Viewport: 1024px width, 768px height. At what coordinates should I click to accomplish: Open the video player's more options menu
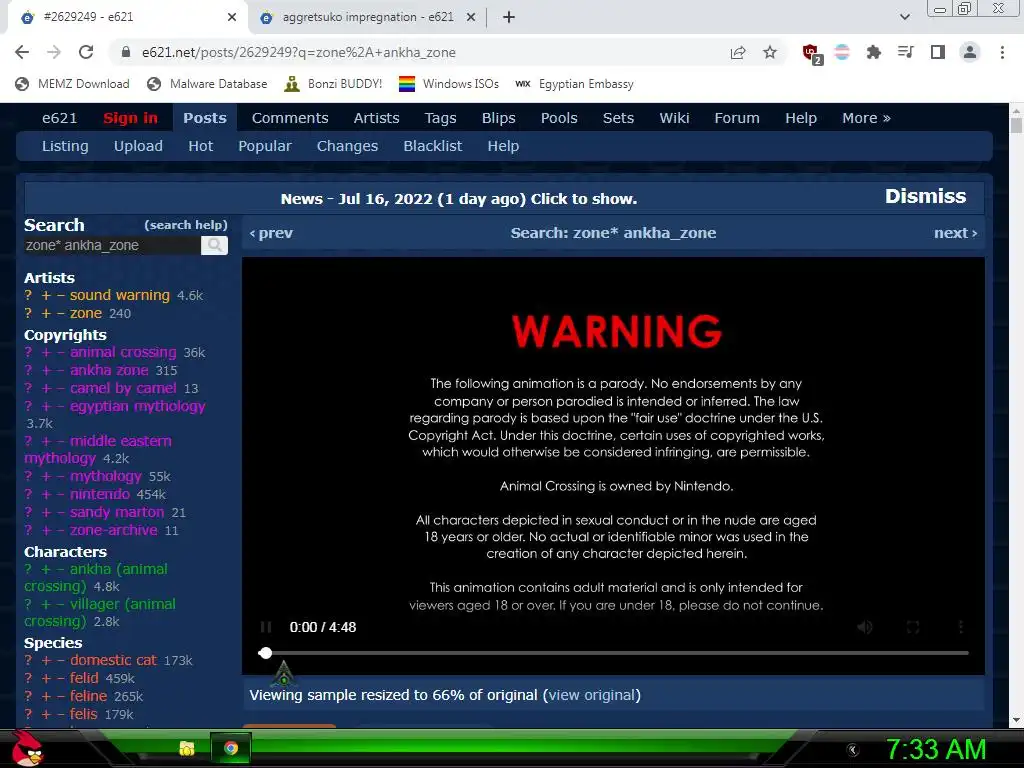961,627
